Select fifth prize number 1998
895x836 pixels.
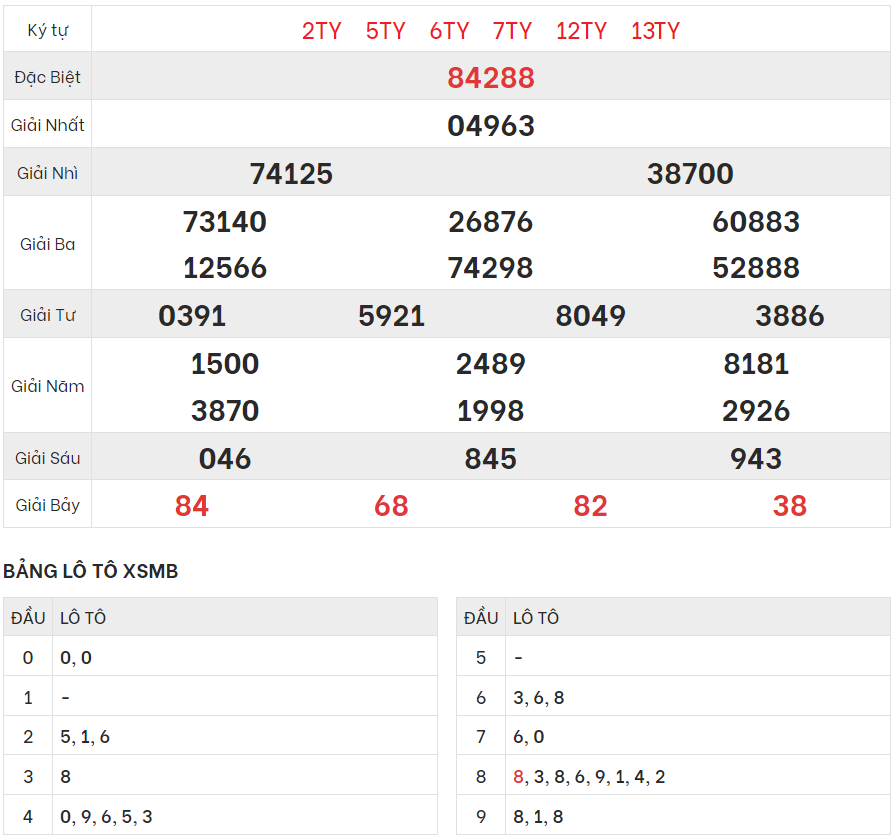[x=490, y=411]
